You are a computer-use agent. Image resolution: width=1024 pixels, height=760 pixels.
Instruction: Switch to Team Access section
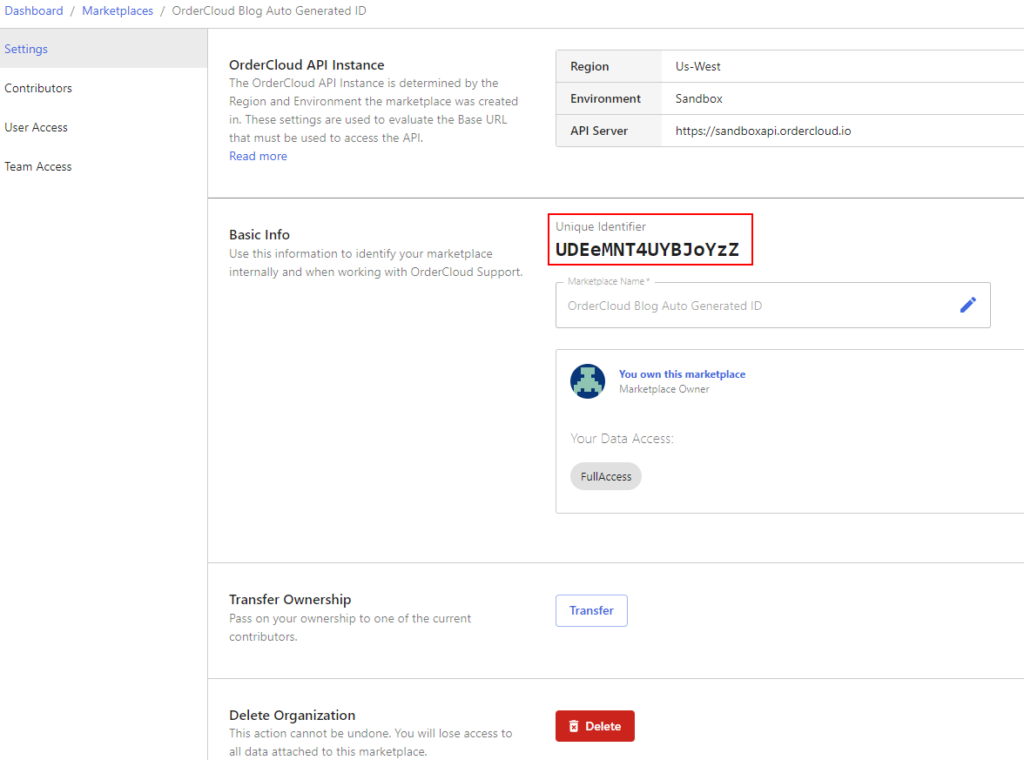coord(38,166)
